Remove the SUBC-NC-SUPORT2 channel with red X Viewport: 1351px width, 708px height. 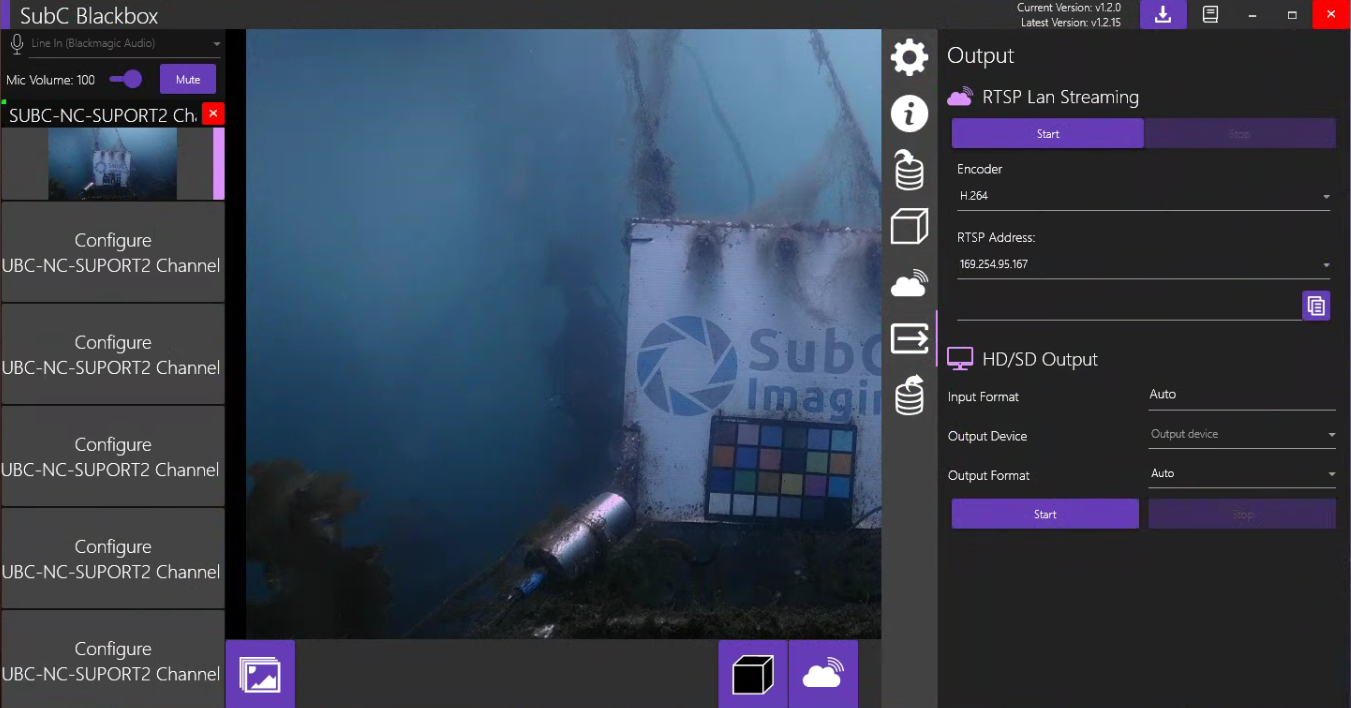tap(213, 114)
